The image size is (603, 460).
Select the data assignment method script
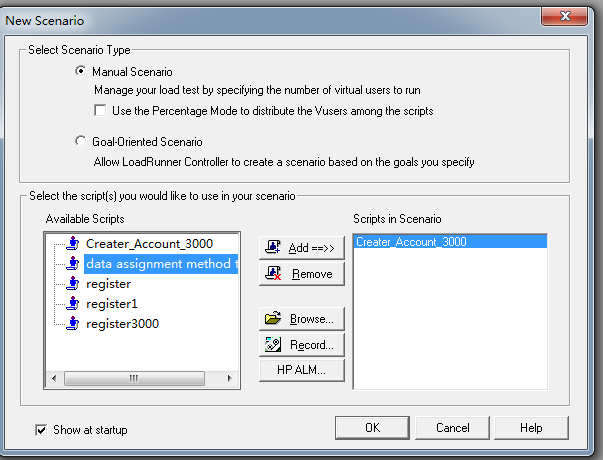click(x=162, y=264)
